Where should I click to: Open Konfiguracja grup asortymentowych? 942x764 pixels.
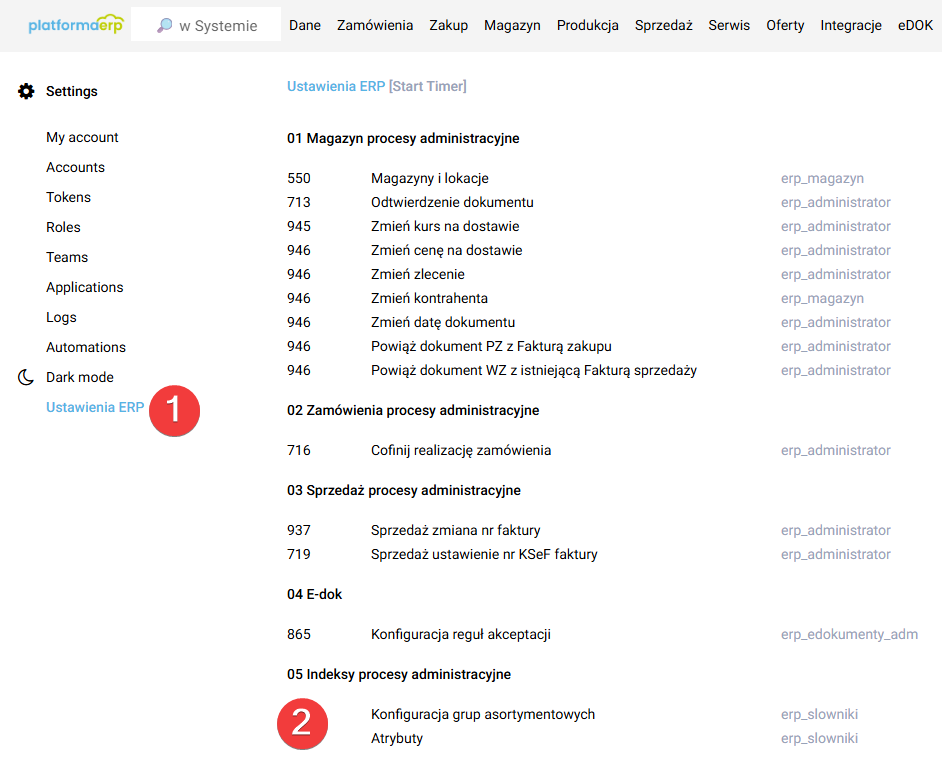pos(482,714)
